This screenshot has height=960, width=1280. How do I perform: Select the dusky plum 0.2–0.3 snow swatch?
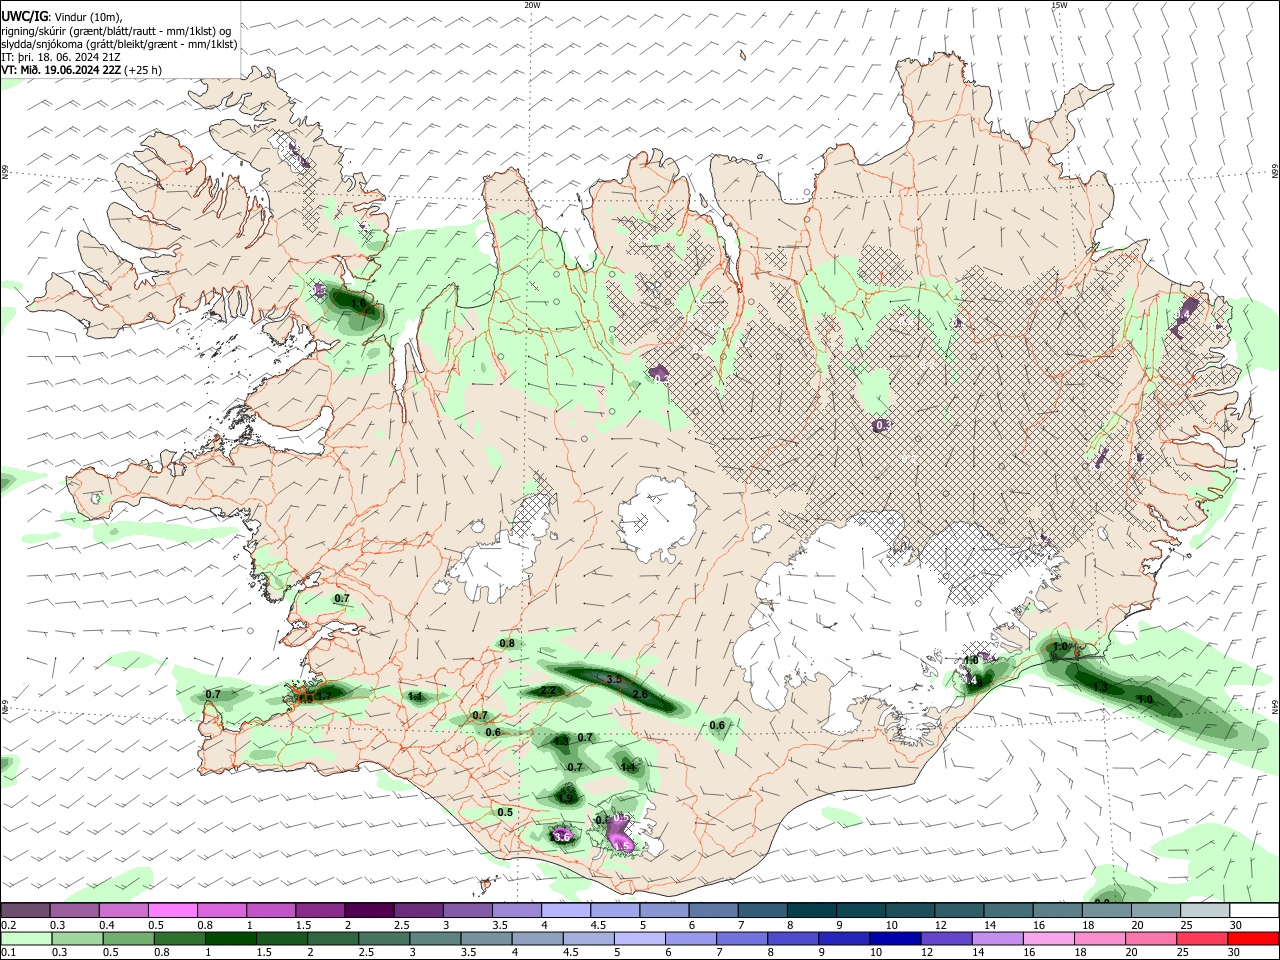pos(25,910)
